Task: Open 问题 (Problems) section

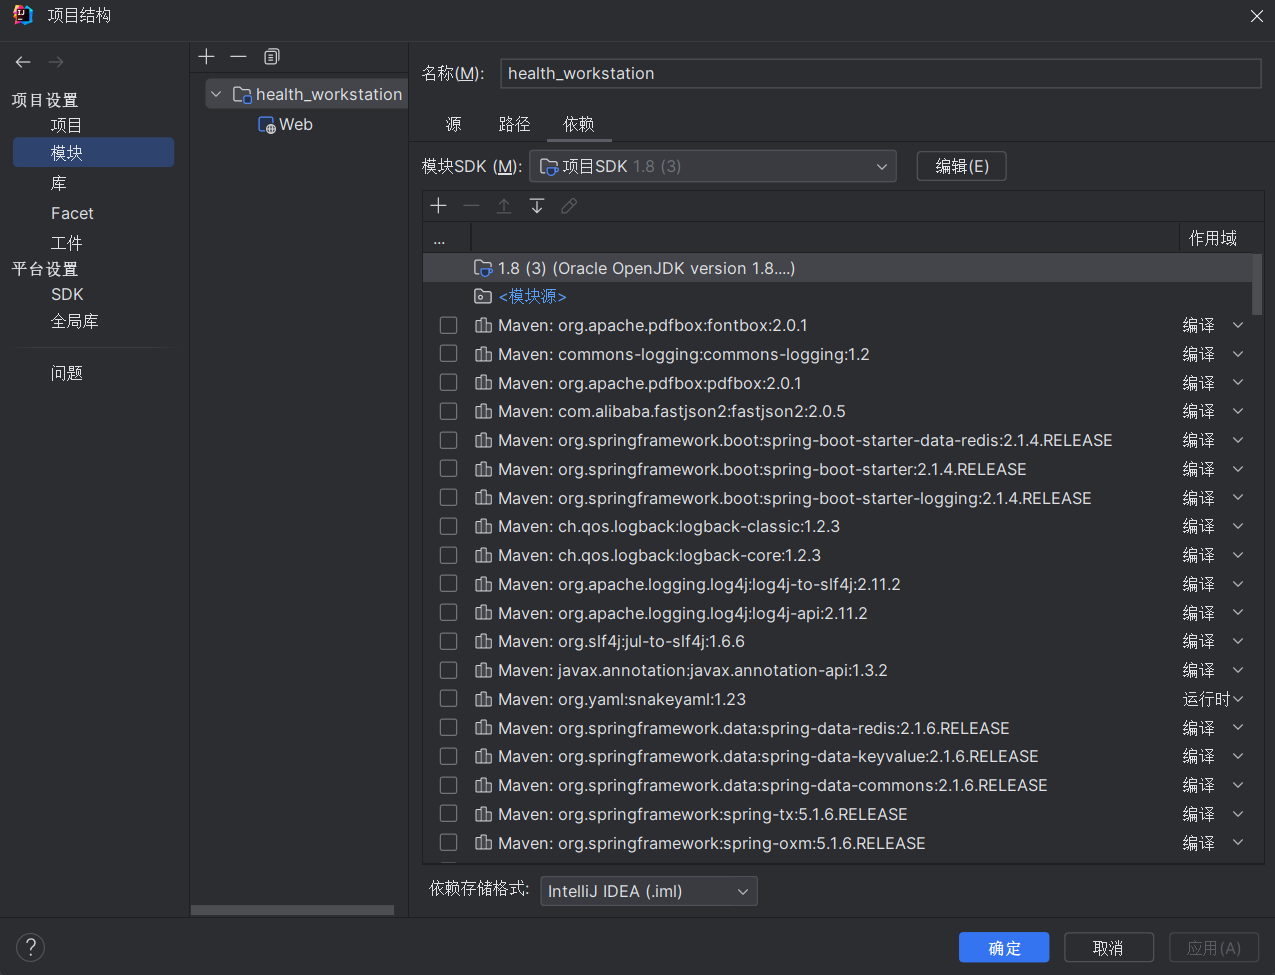Action: pos(66,373)
